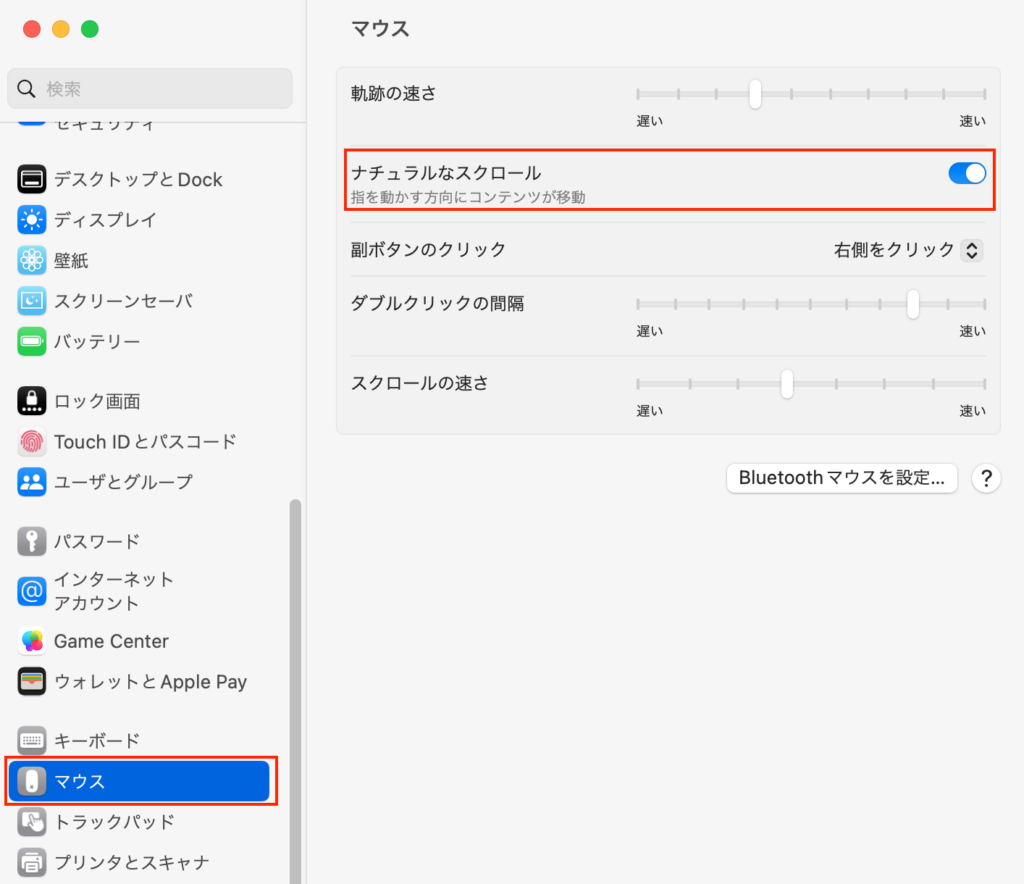Screen dimensions: 1024x884
Task: Open ロック画面 settings
Action: point(138,401)
